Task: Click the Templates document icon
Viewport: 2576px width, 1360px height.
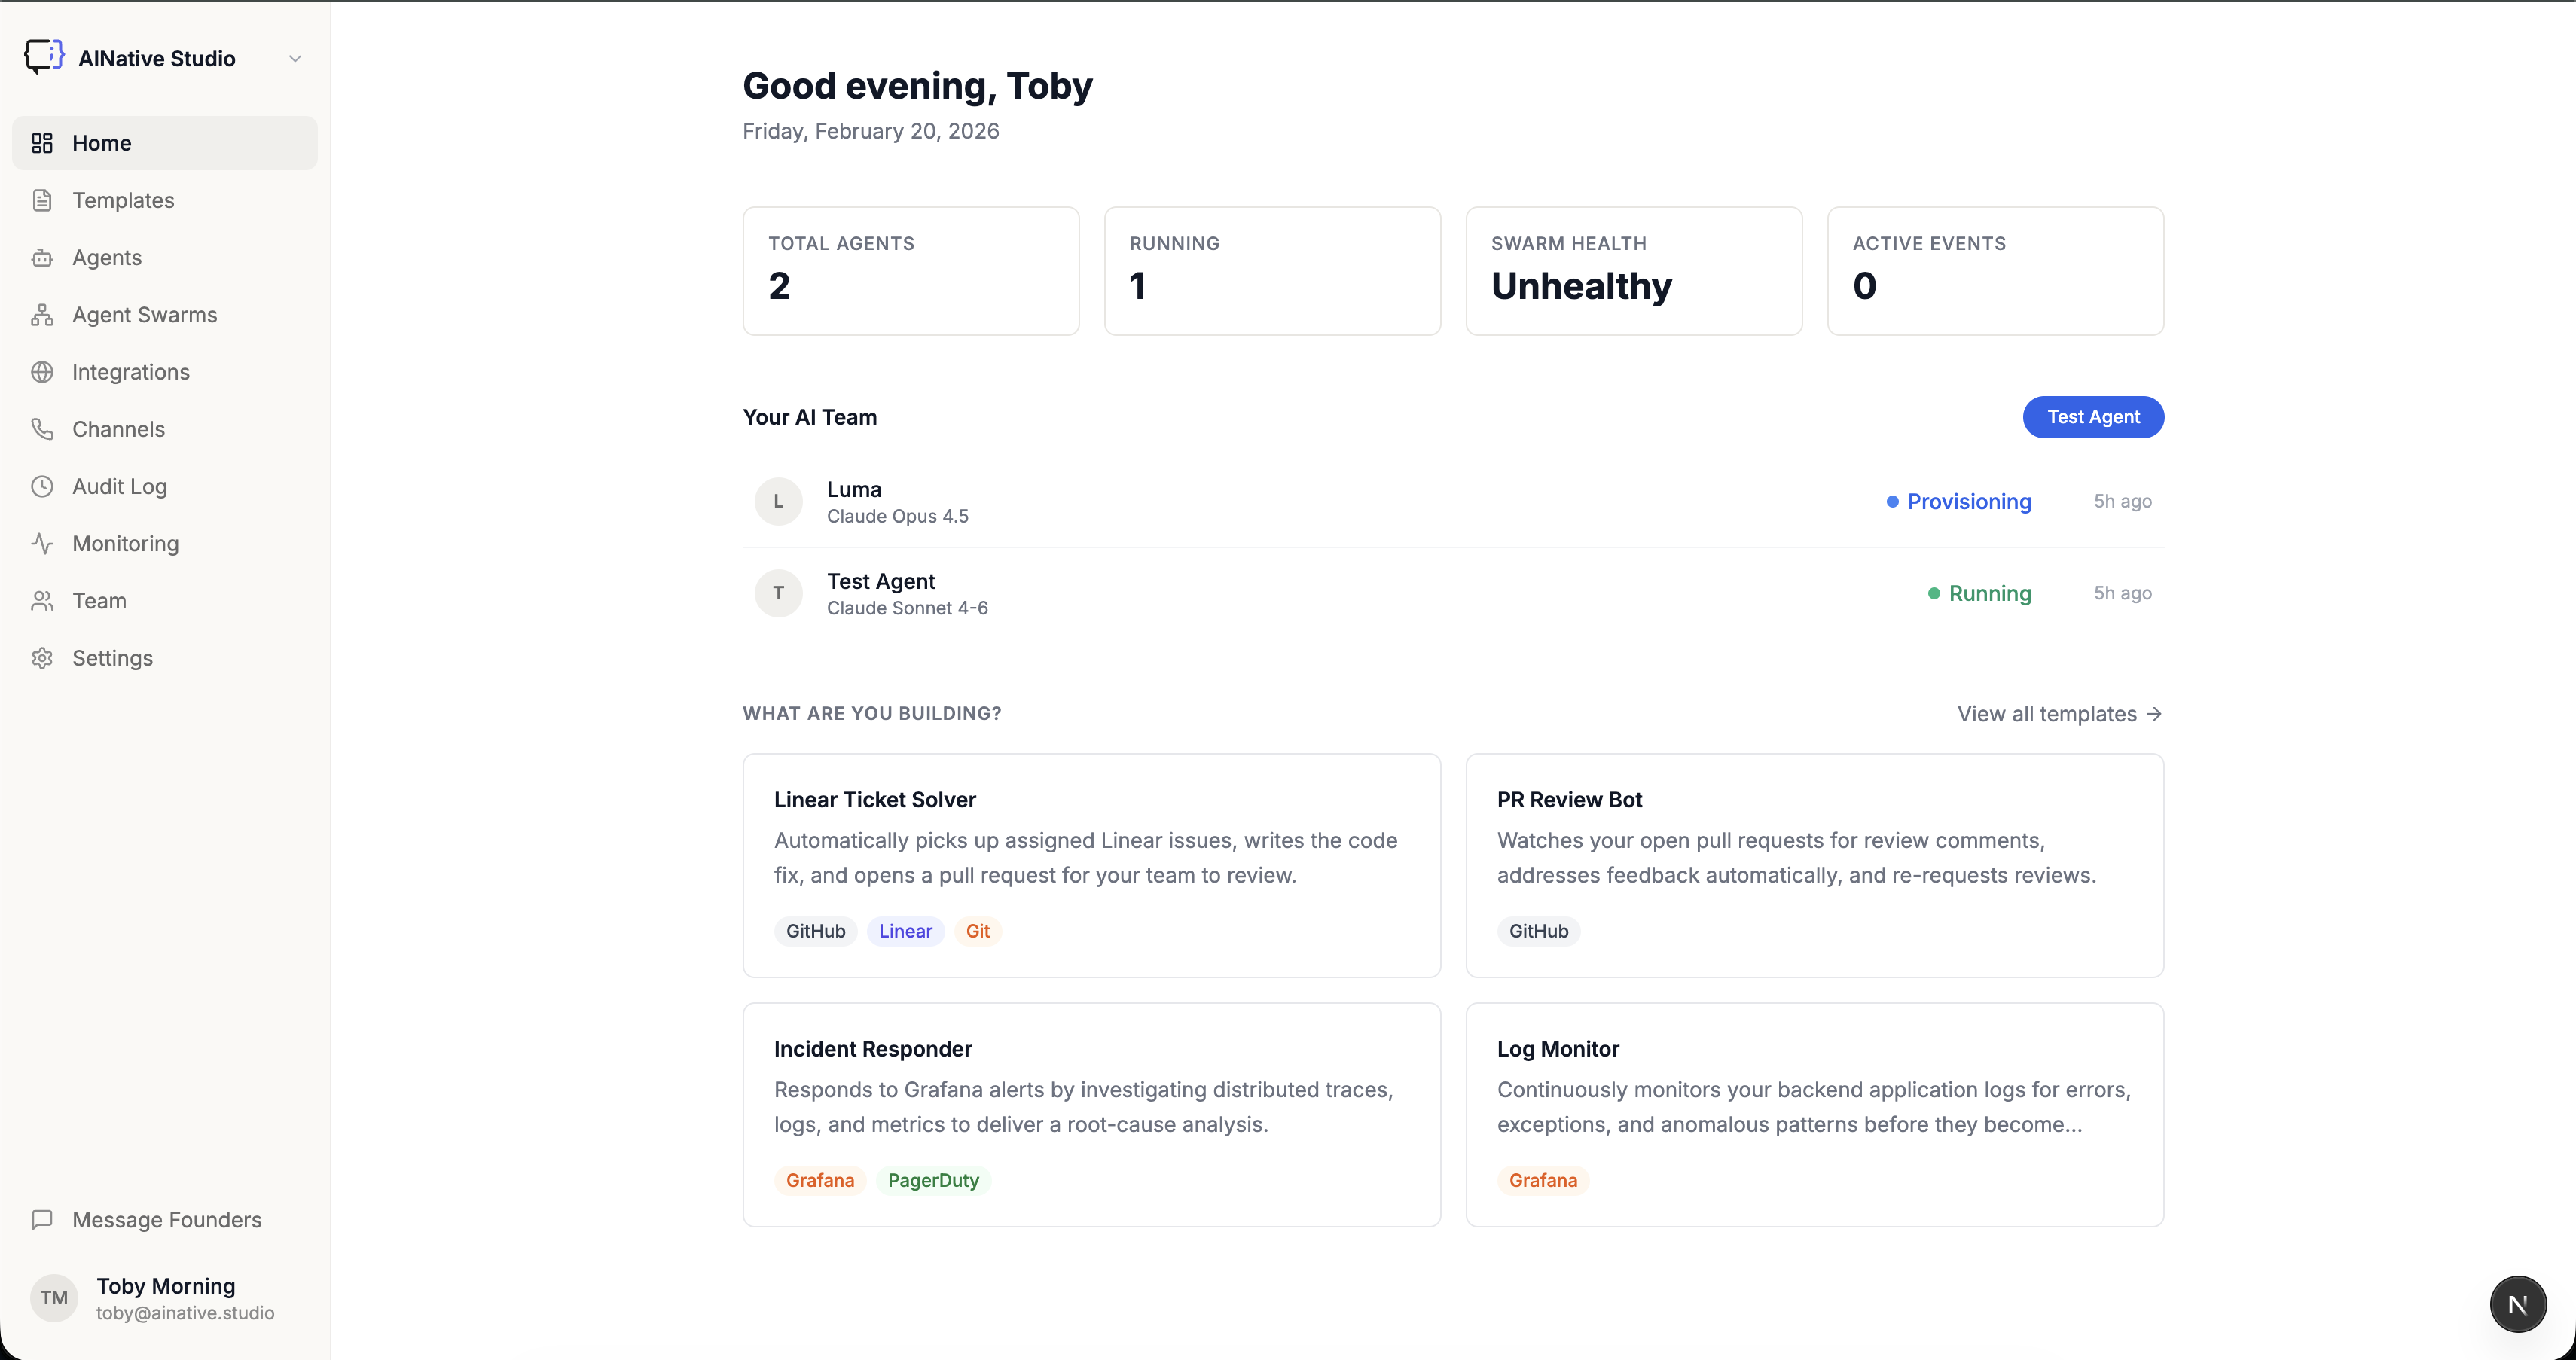Action: (42, 200)
